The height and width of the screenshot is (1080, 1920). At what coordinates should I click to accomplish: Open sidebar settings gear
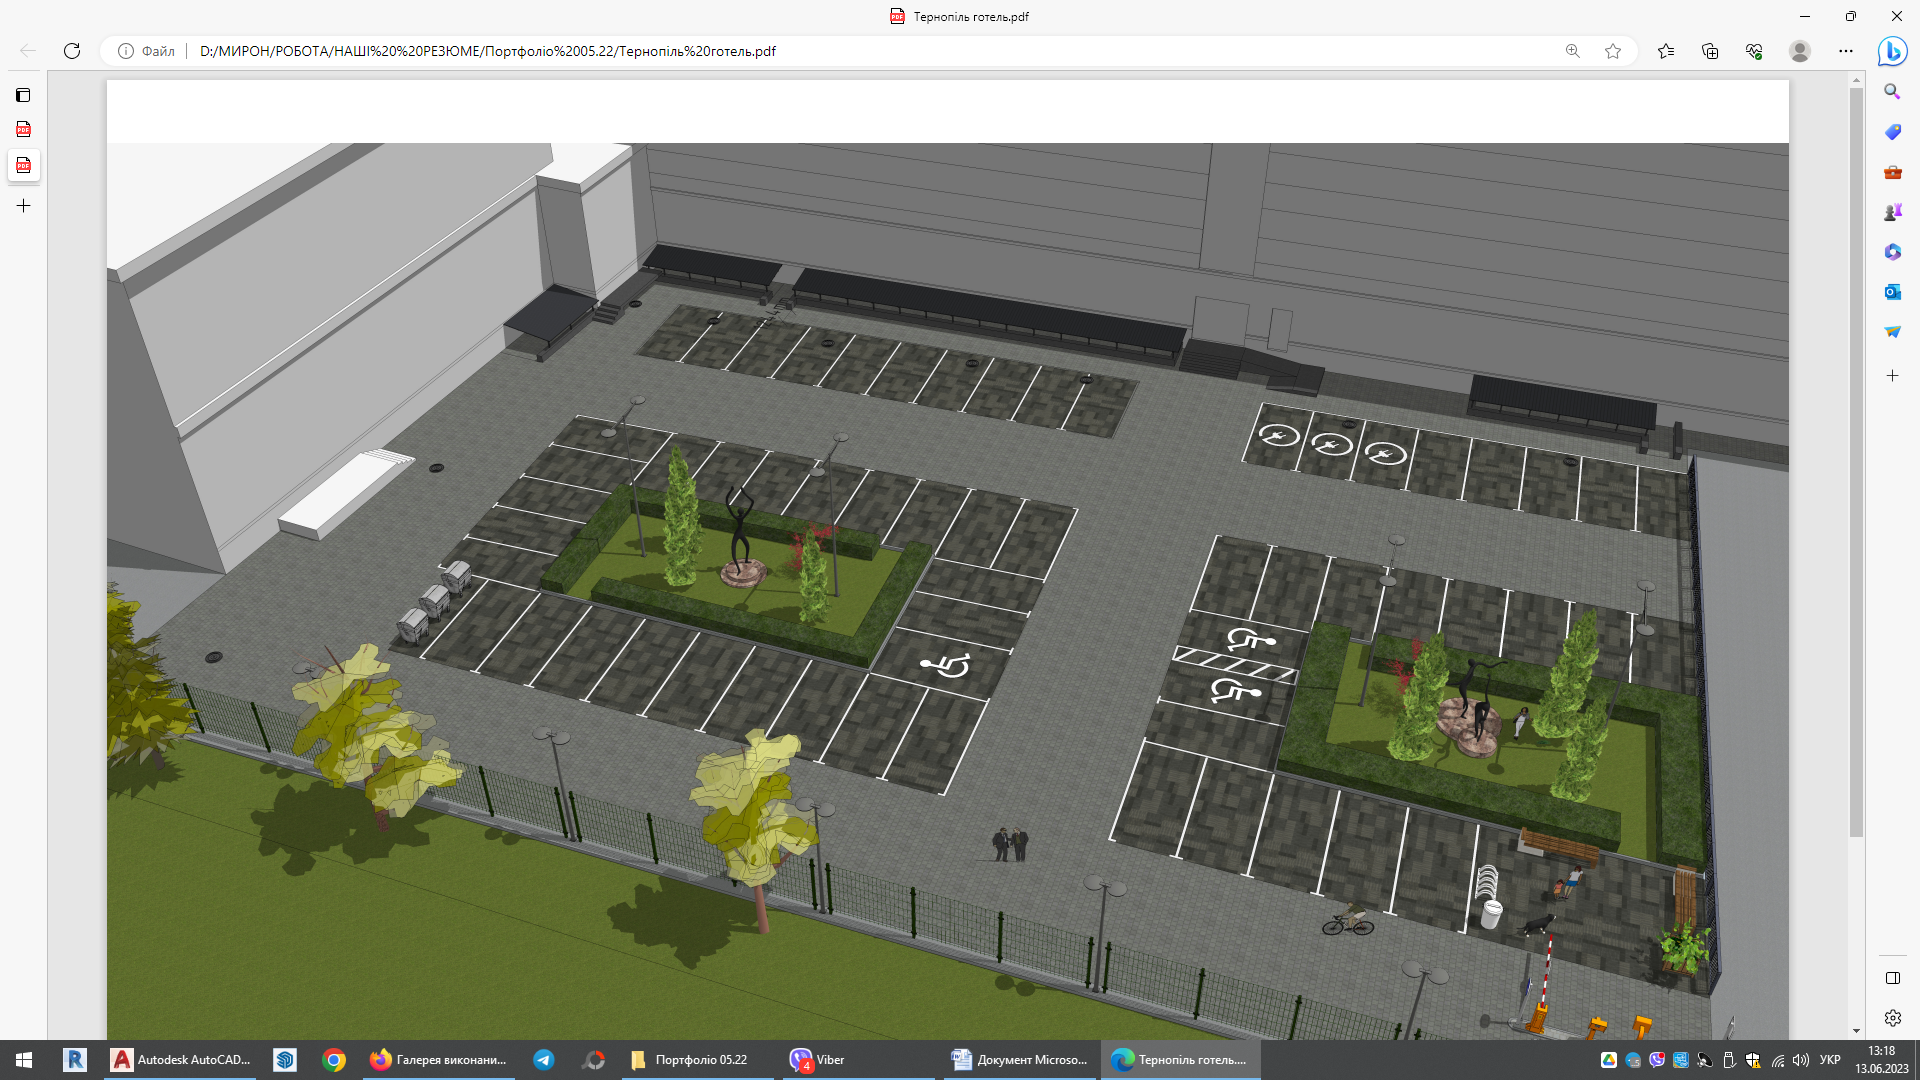coord(1892,1018)
